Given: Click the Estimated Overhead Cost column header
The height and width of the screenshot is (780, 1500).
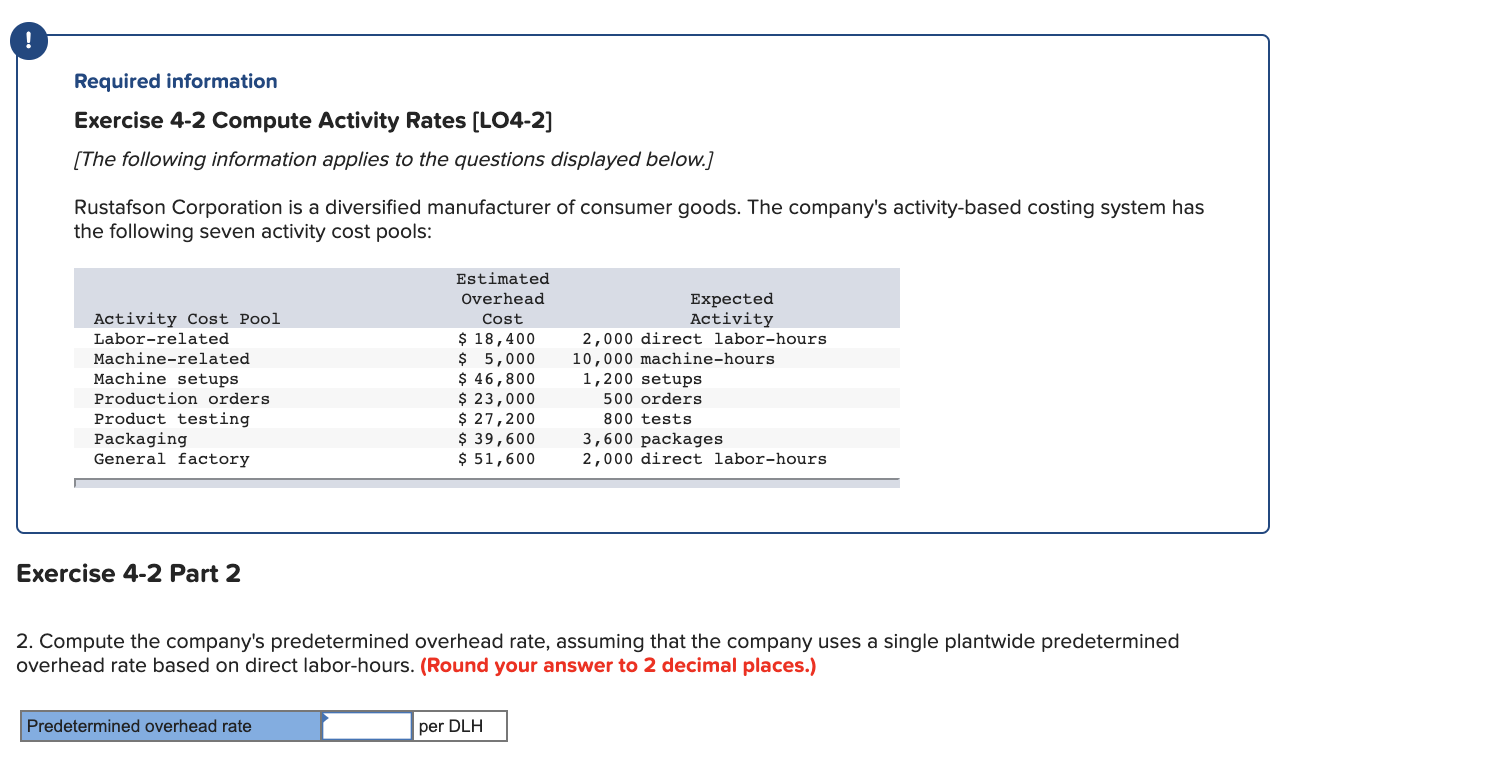Looking at the screenshot, I should click(502, 298).
